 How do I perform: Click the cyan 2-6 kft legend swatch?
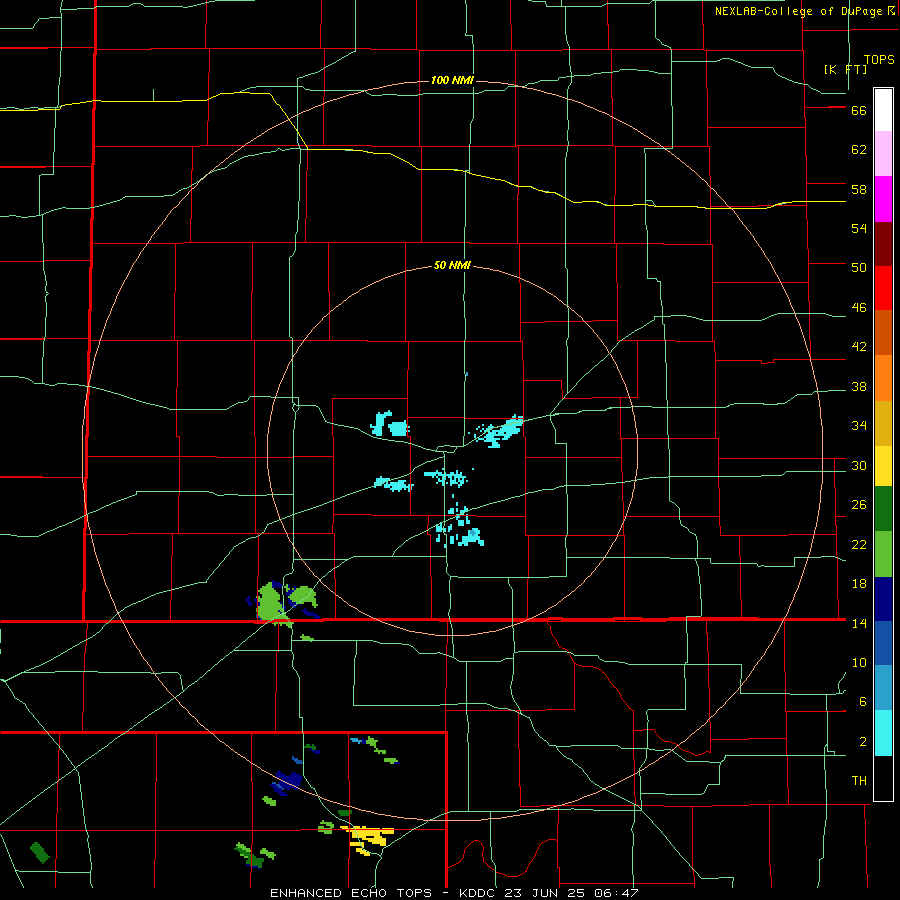(883, 732)
